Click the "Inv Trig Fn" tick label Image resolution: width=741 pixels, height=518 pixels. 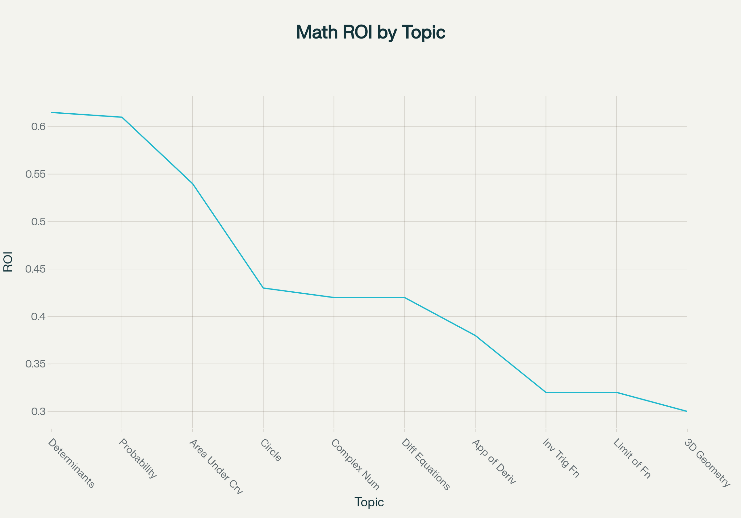click(562, 457)
